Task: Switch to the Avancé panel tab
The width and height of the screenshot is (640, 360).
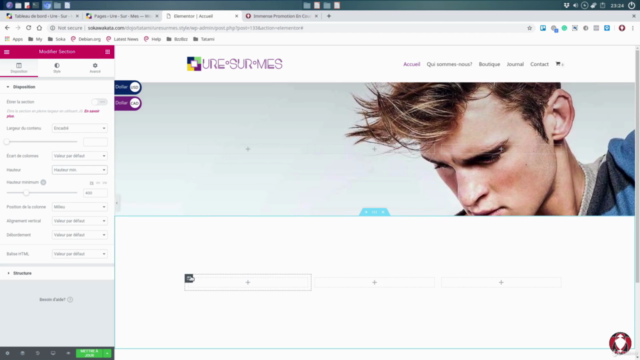Action: 95,68
